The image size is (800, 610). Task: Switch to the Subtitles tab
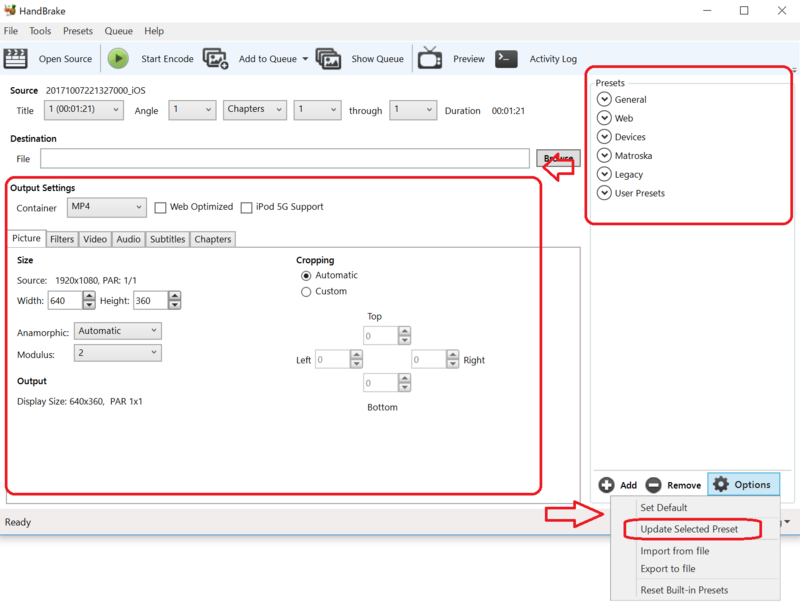coord(167,239)
